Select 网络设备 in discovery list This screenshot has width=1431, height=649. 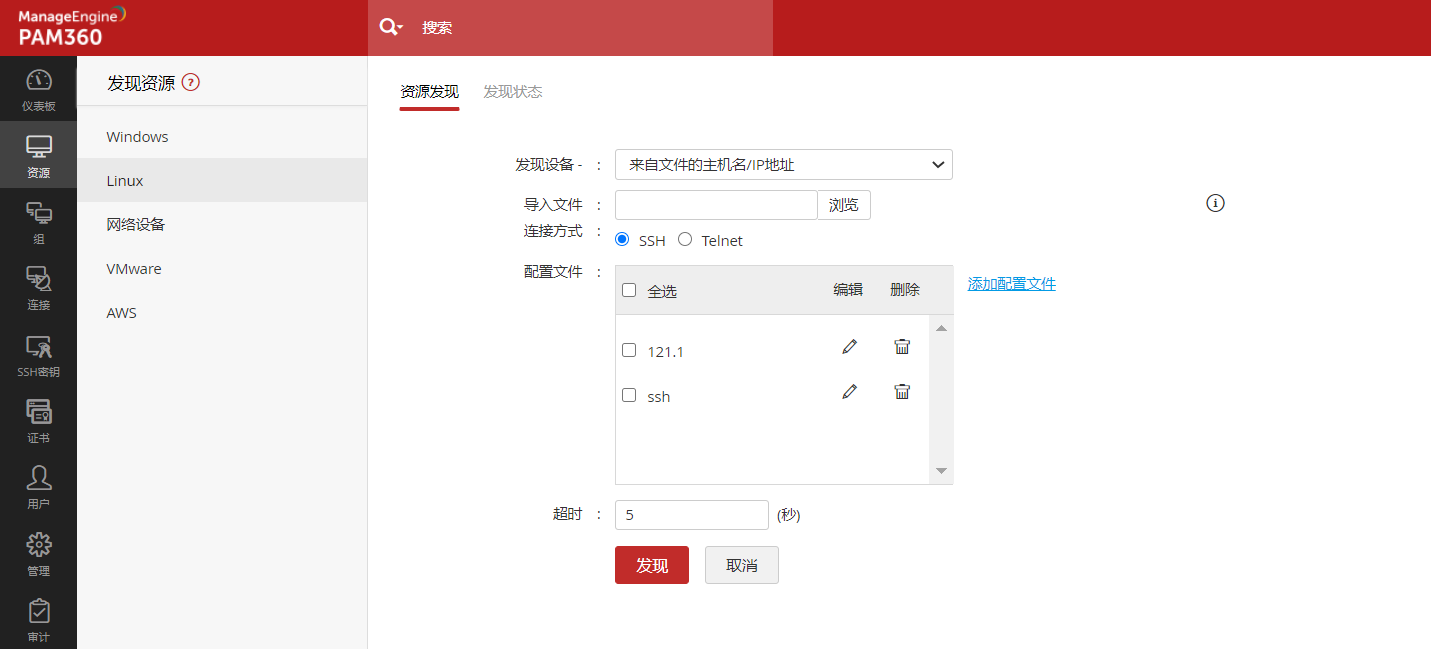(x=222, y=224)
